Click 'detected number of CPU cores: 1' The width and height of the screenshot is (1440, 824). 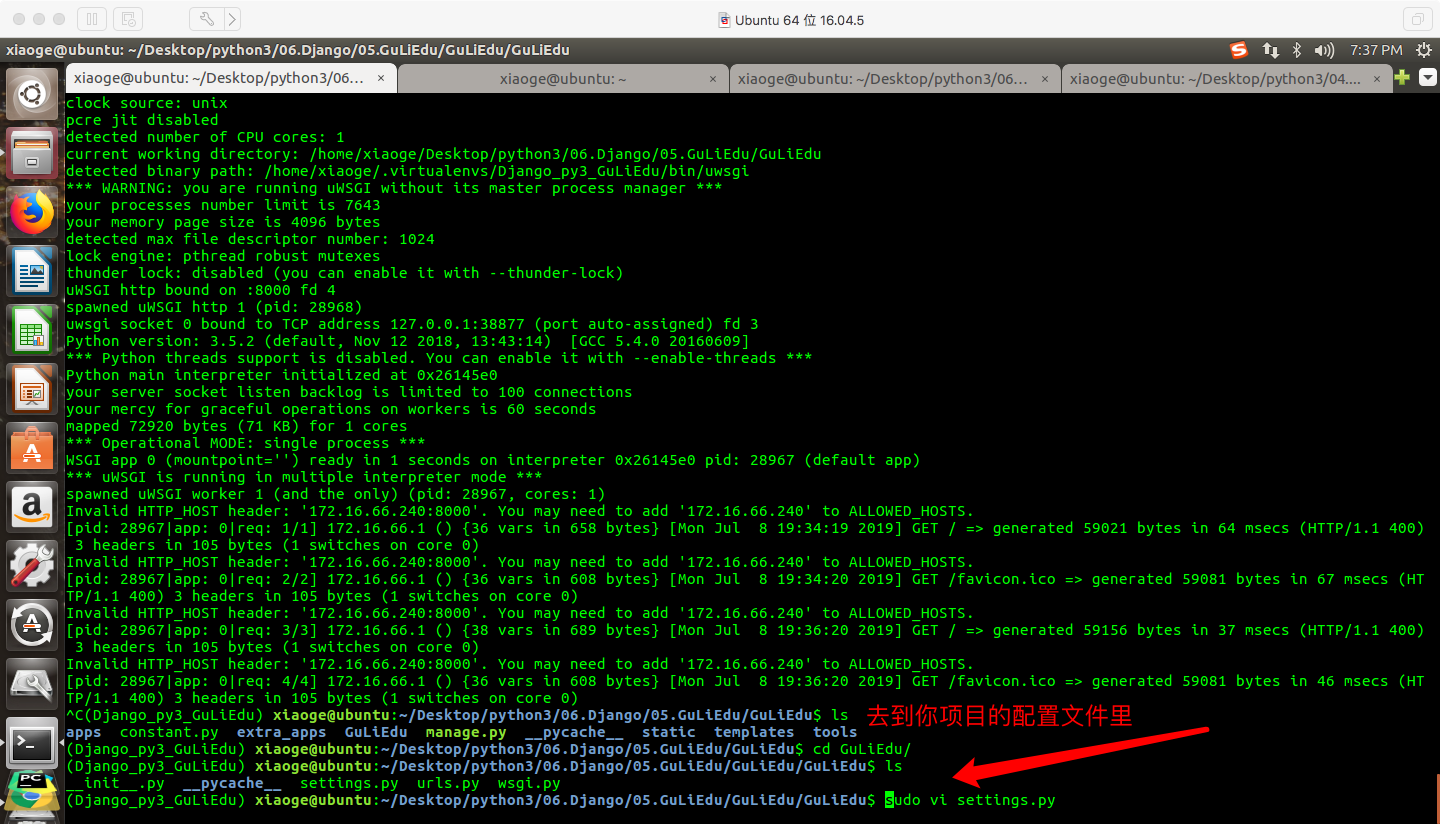point(205,137)
